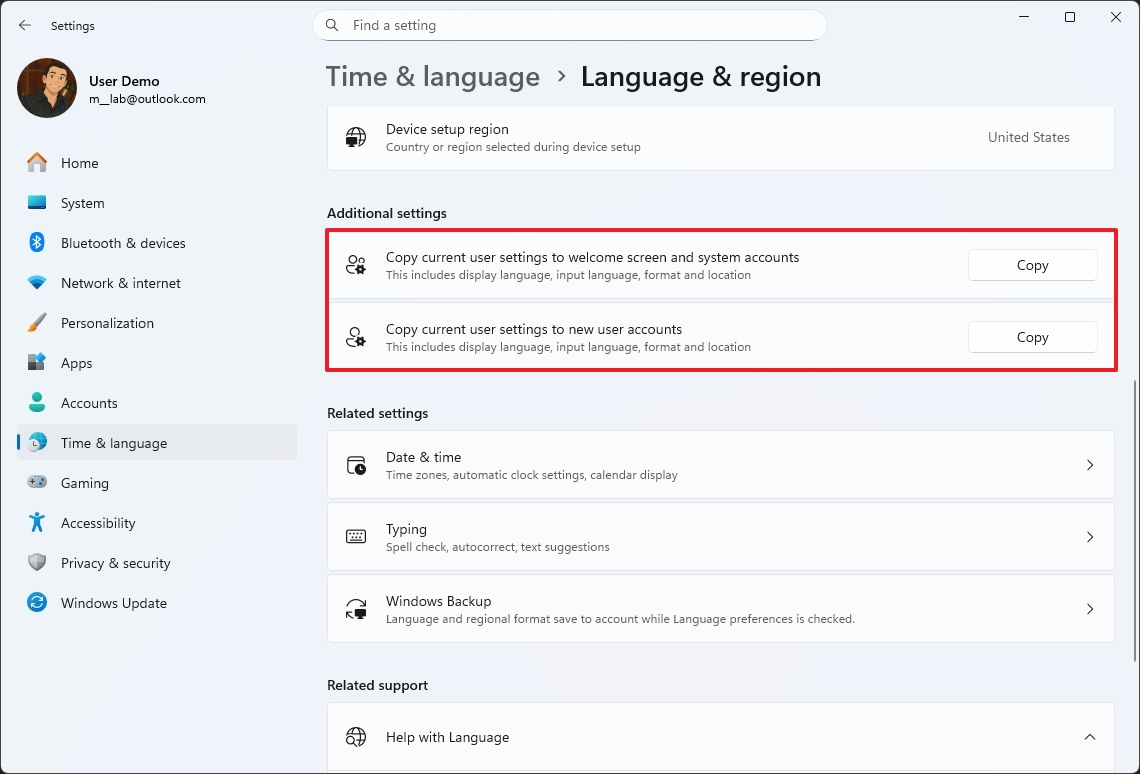Navigate to Accounts settings

[x=89, y=403]
